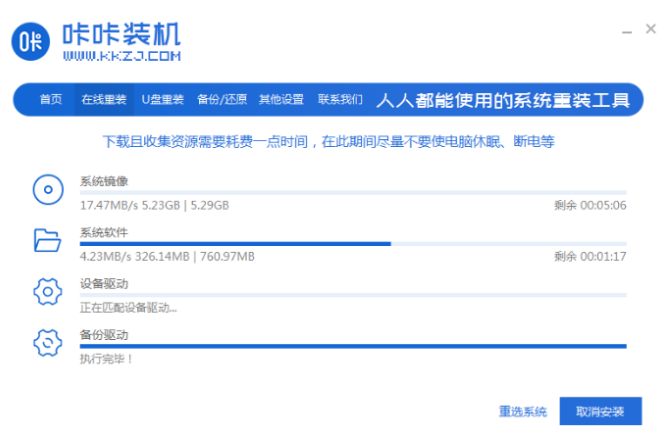Click the 系统软件 folder icon
658x442 pixels.
pyautogui.click(x=47, y=240)
